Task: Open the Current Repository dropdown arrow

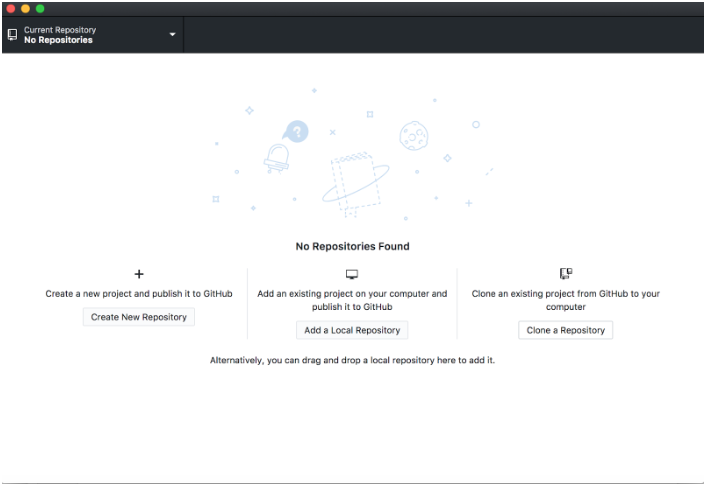Action: tap(172, 34)
